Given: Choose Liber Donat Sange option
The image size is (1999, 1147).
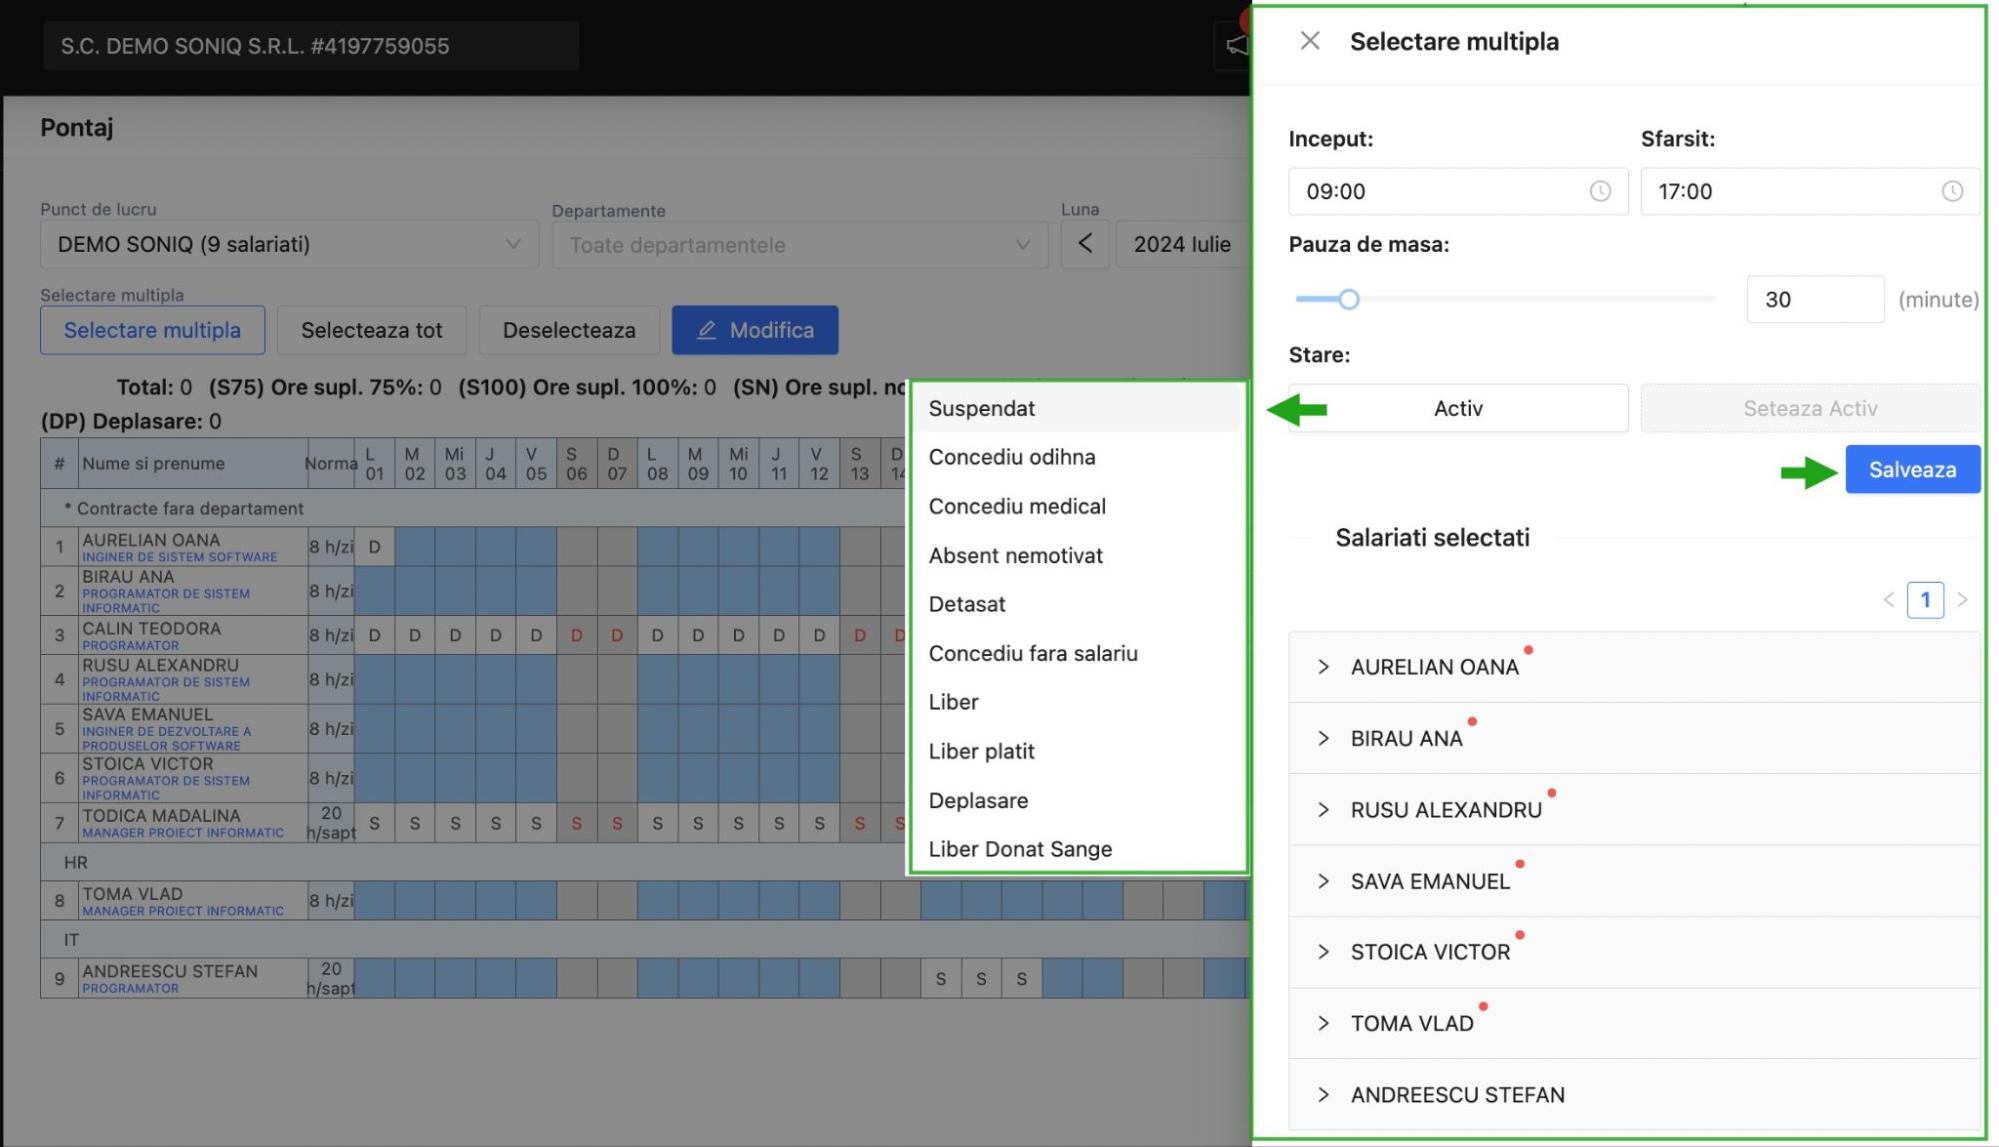Looking at the screenshot, I should click(x=1077, y=849).
